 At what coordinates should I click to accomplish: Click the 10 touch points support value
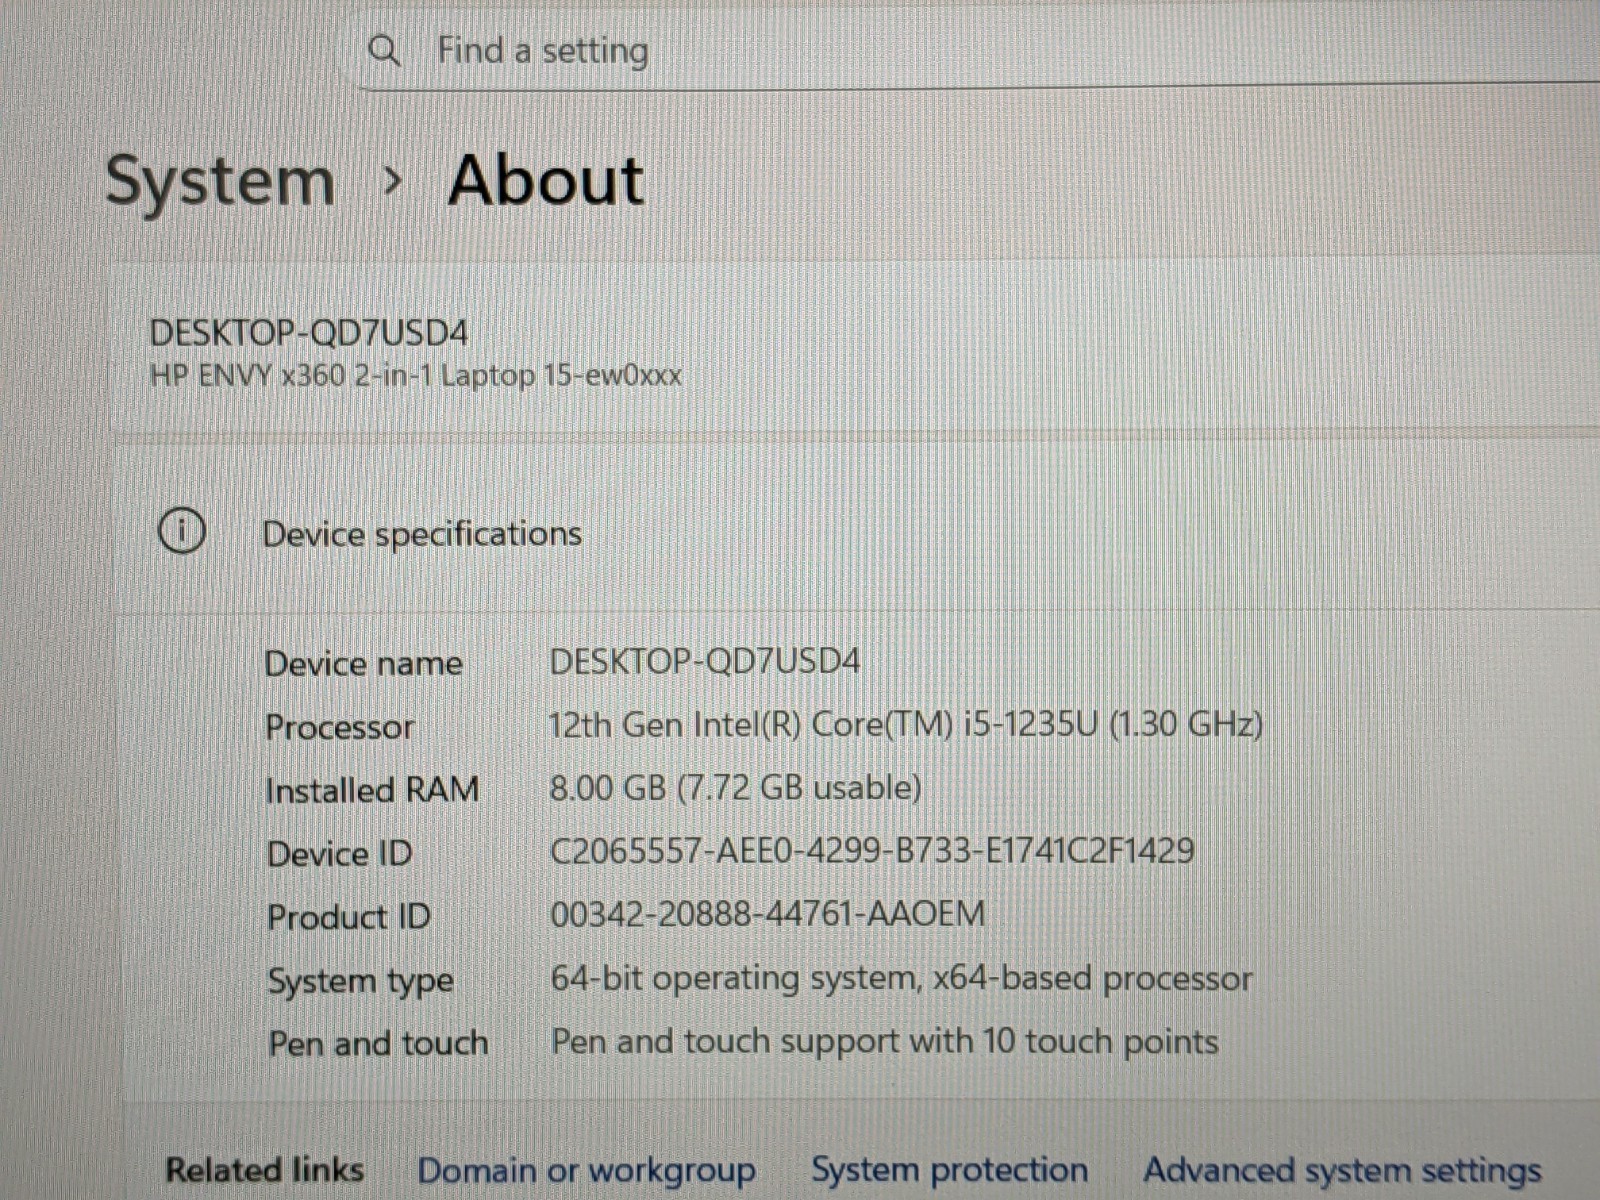[885, 1042]
